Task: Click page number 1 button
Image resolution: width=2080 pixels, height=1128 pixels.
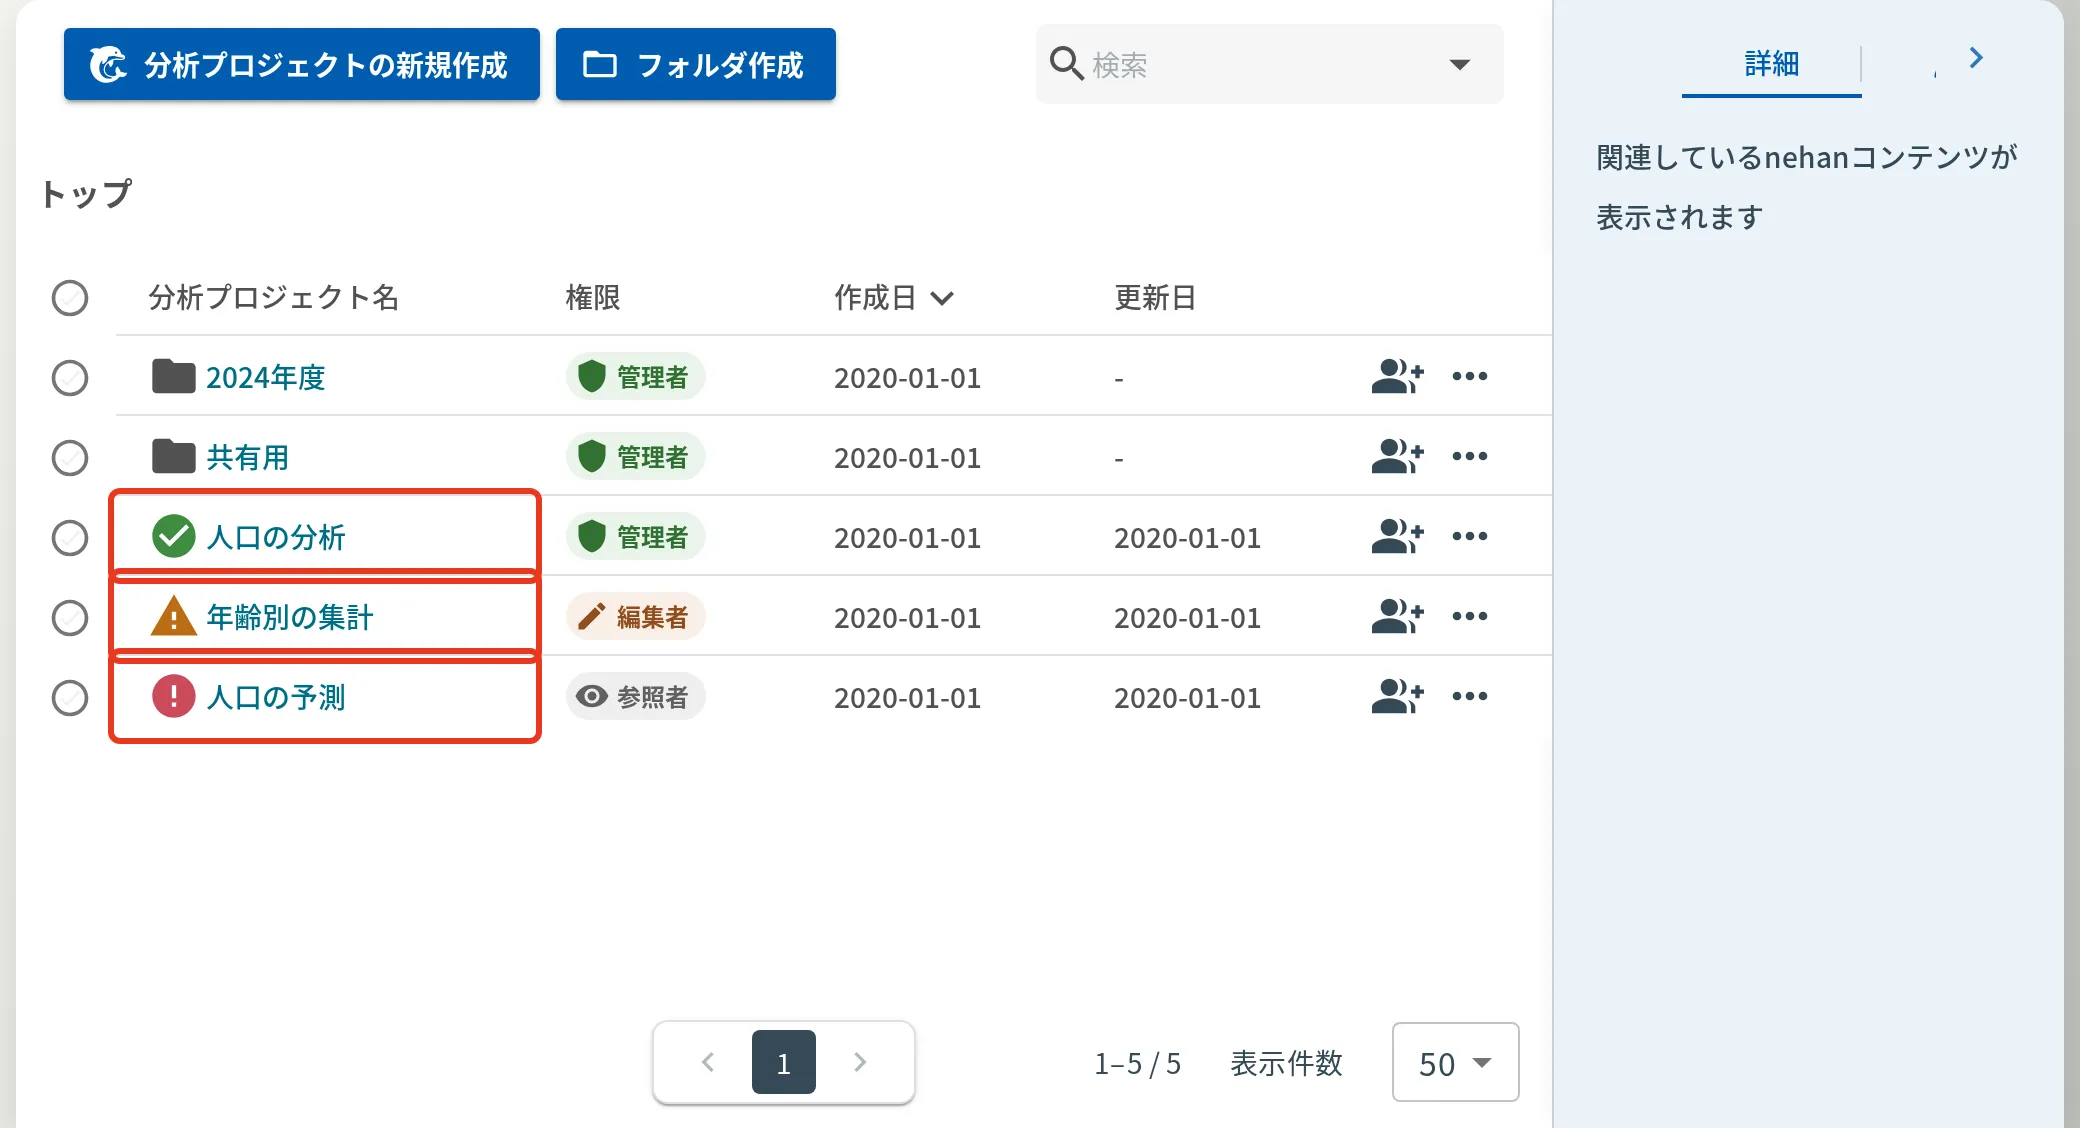Action: pyautogui.click(x=784, y=1062)
